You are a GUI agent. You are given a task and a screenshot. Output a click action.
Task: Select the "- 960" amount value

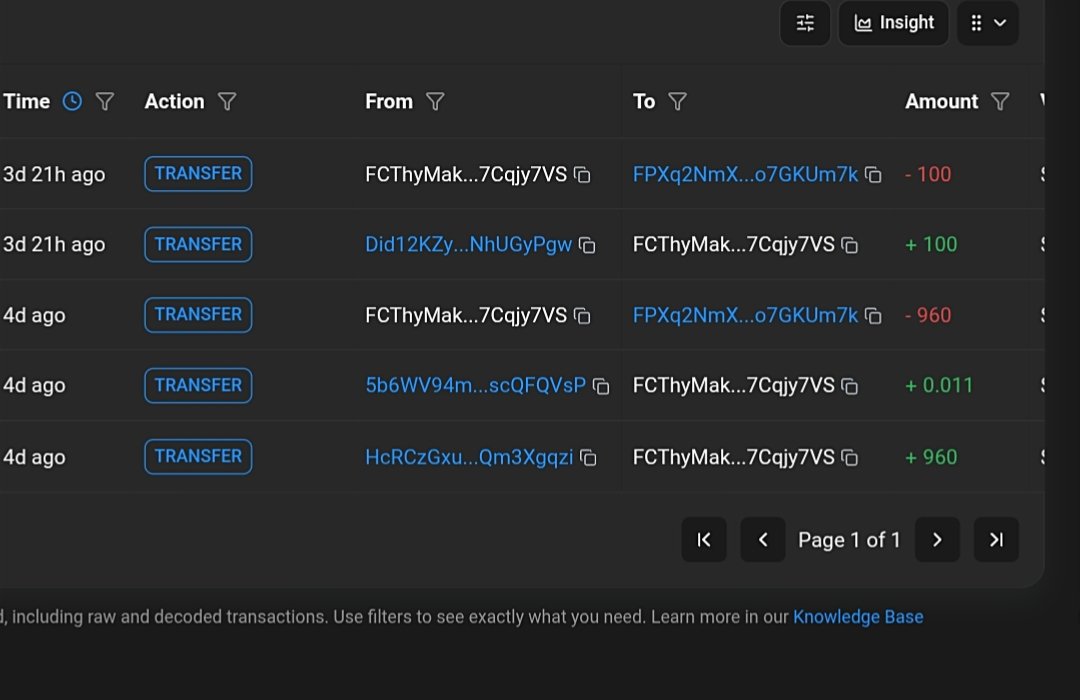tap(928, 316)
